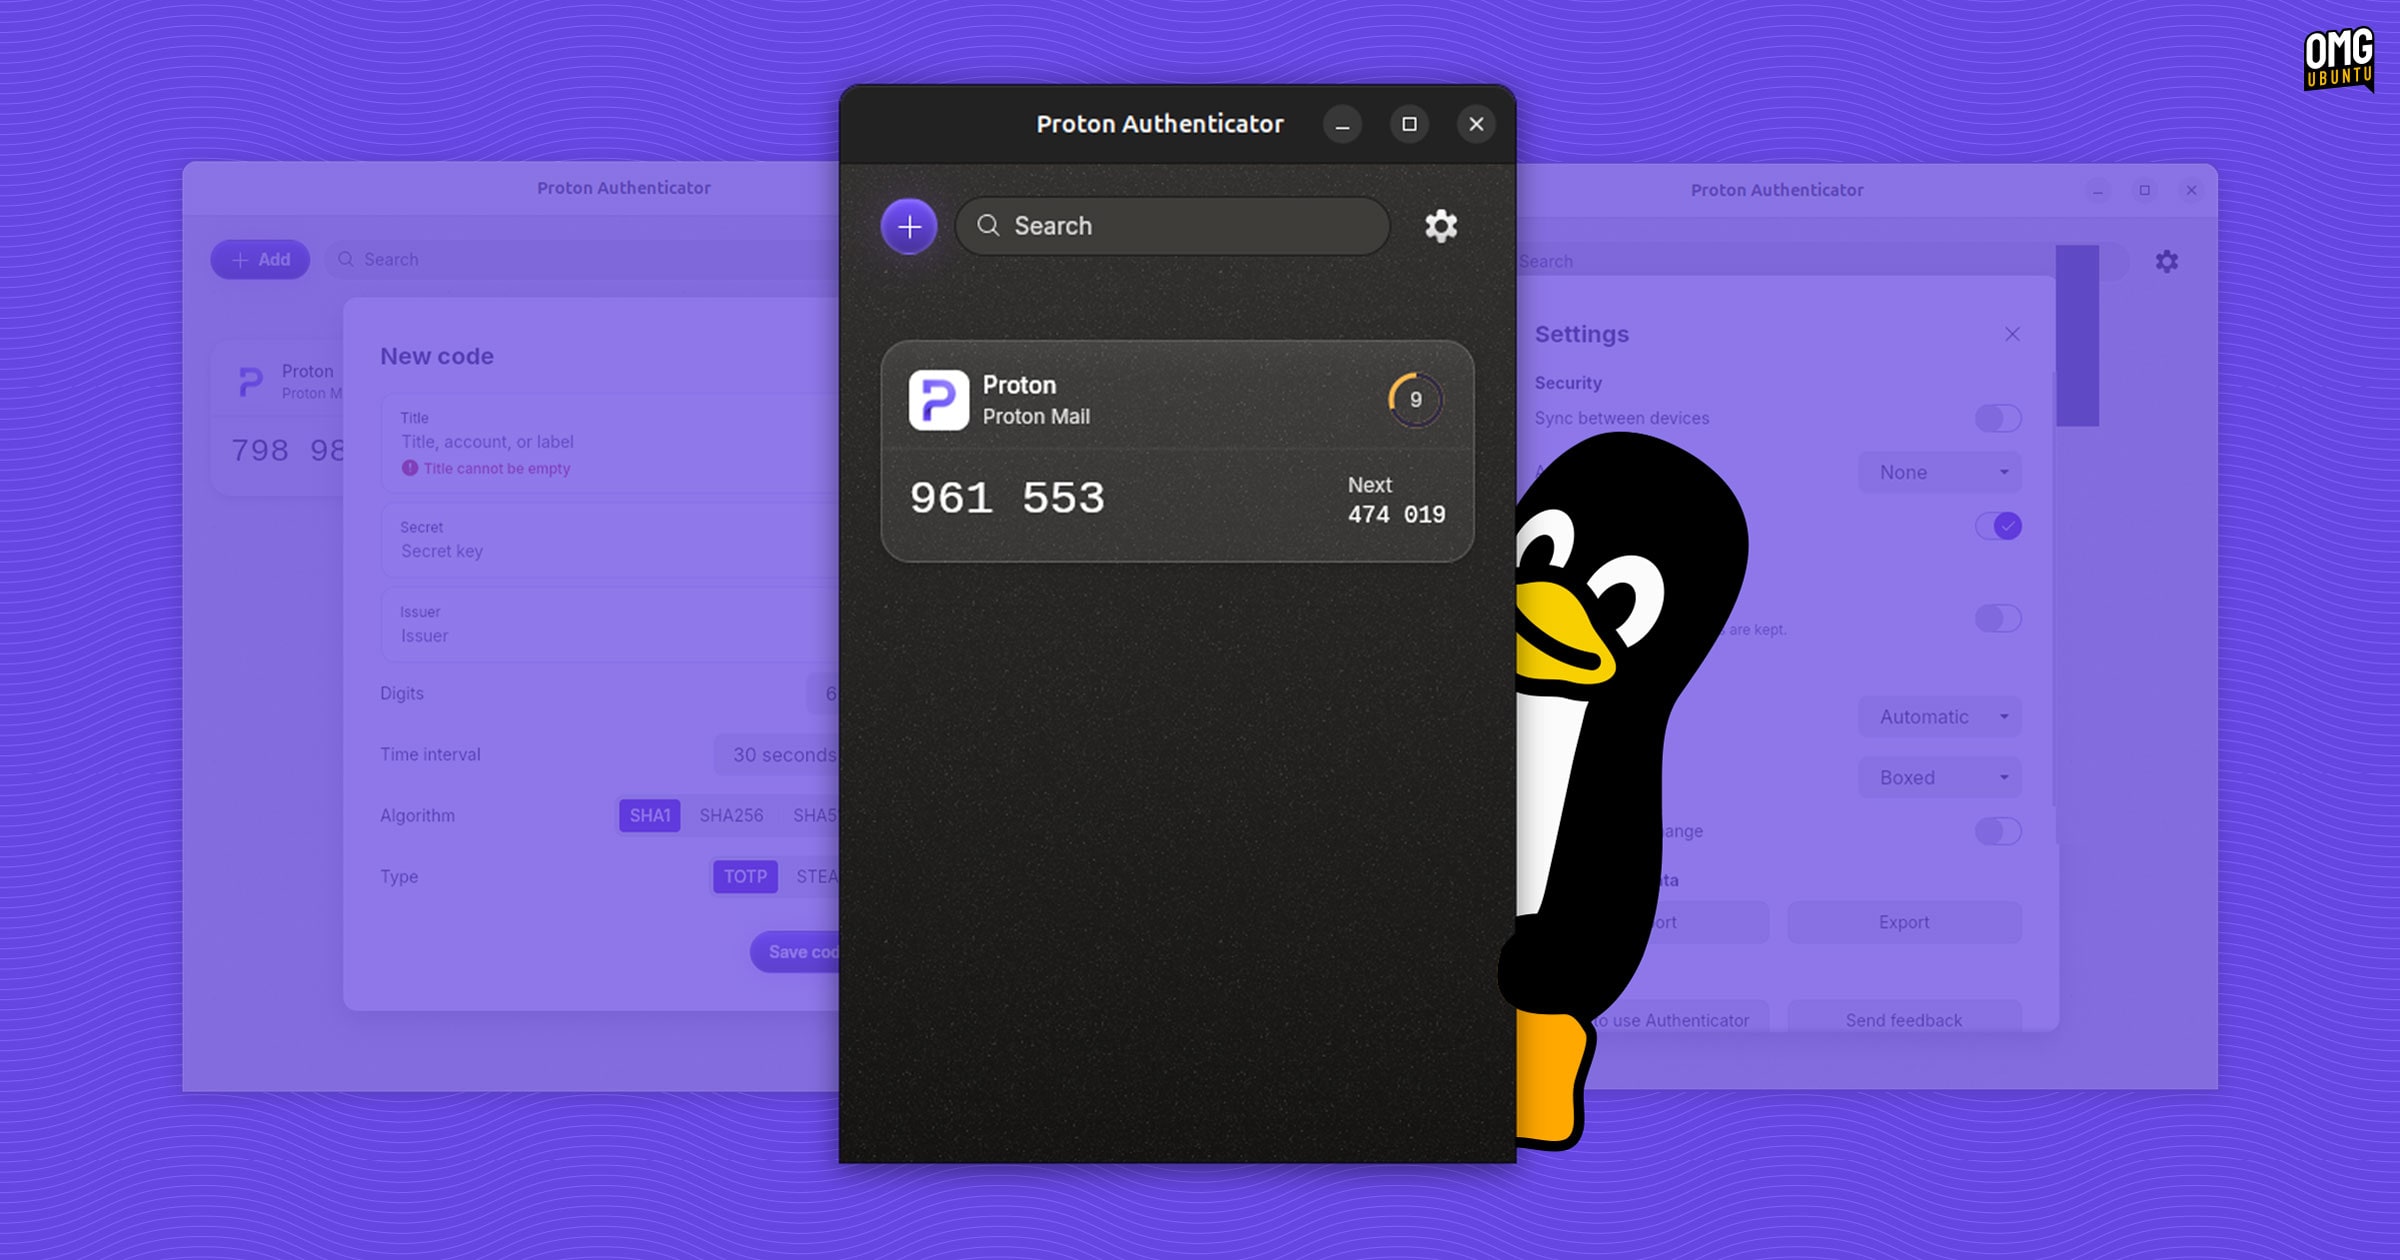Click the Export button

point(1904,922)
